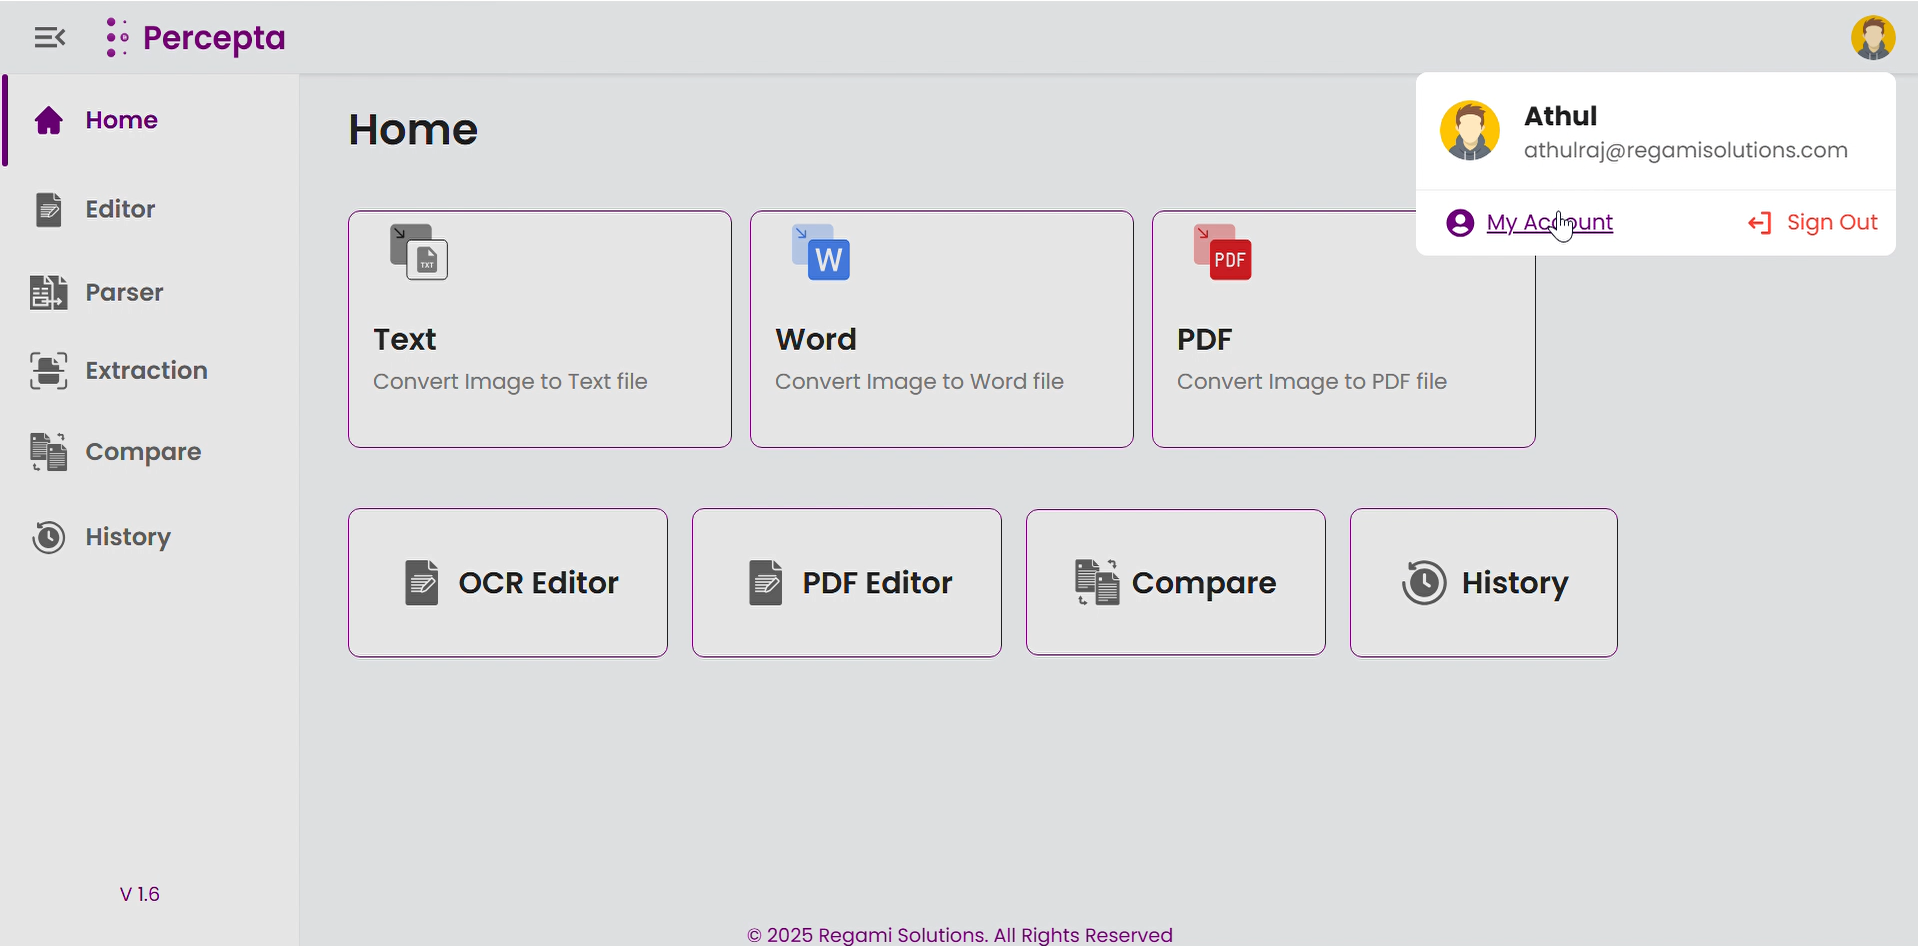Click the History clock icon in sidebar
Viewport: 1918px width, 946px height.
pos(48,537)
